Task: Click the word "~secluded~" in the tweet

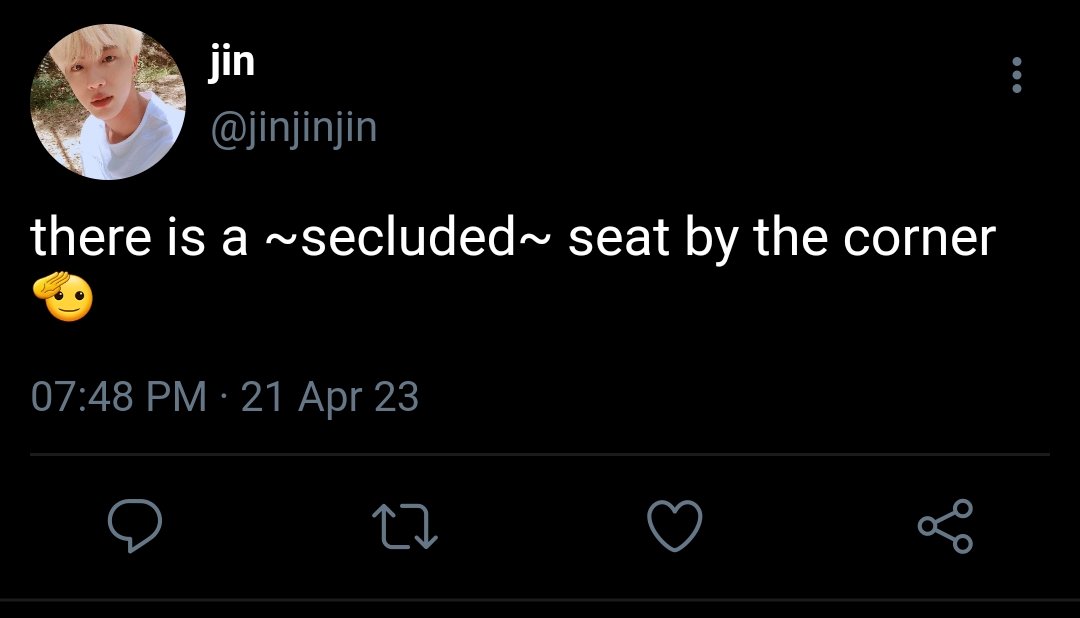Action: (408, 240)
